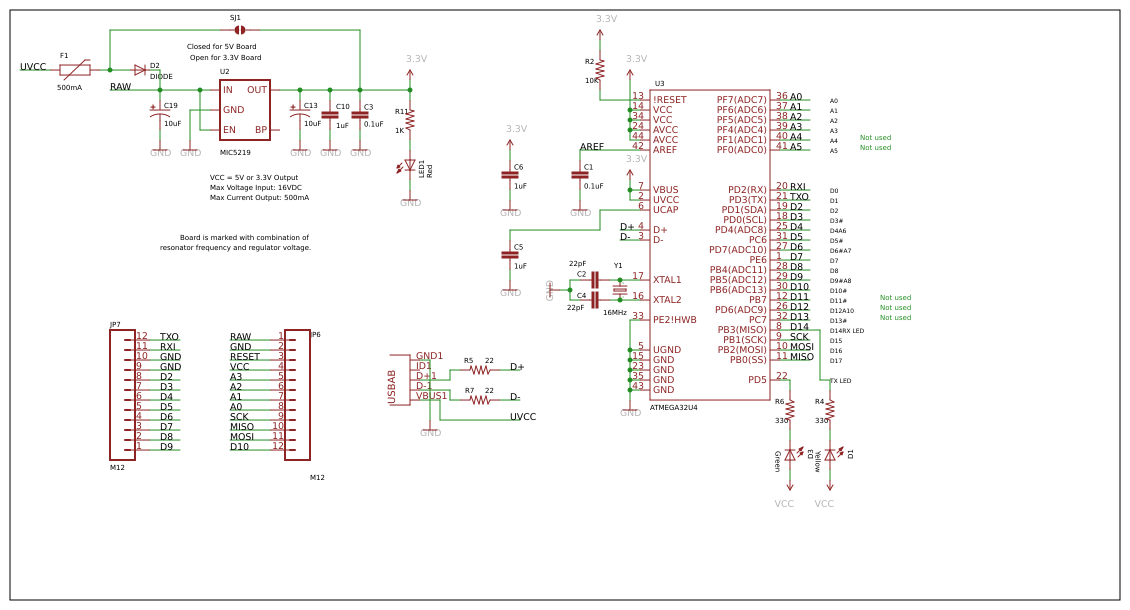Click the 3.3V supply arrow above R2
Image resolution: width=1130 pixels, height=610 pixels.
[600, 35]
